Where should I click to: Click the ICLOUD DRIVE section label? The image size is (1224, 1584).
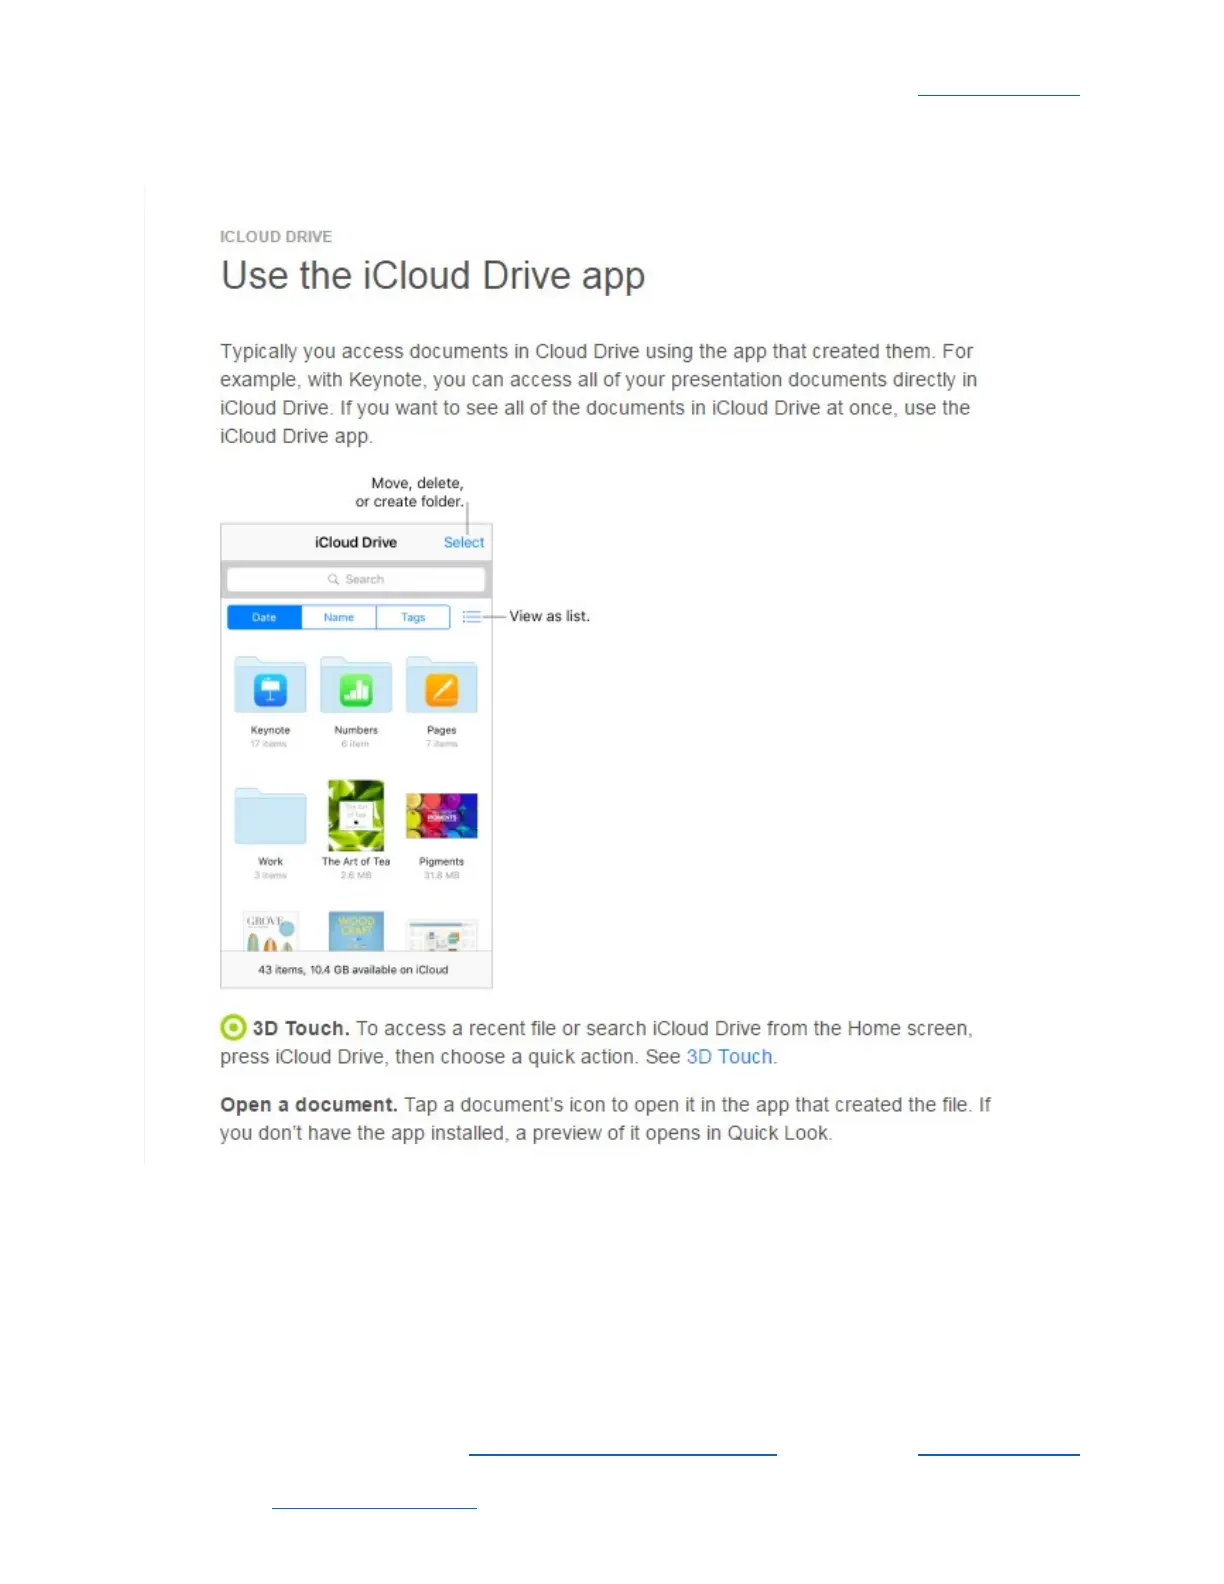coord(276,237)
